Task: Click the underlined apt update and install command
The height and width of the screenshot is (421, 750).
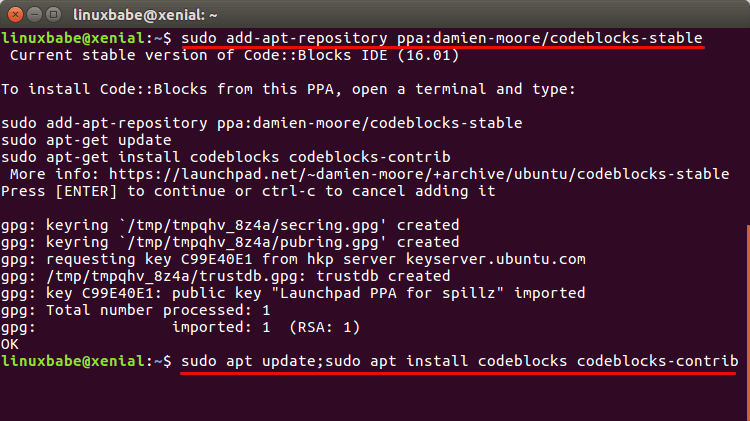Action: pyautogui.click(x=460, y=360)
